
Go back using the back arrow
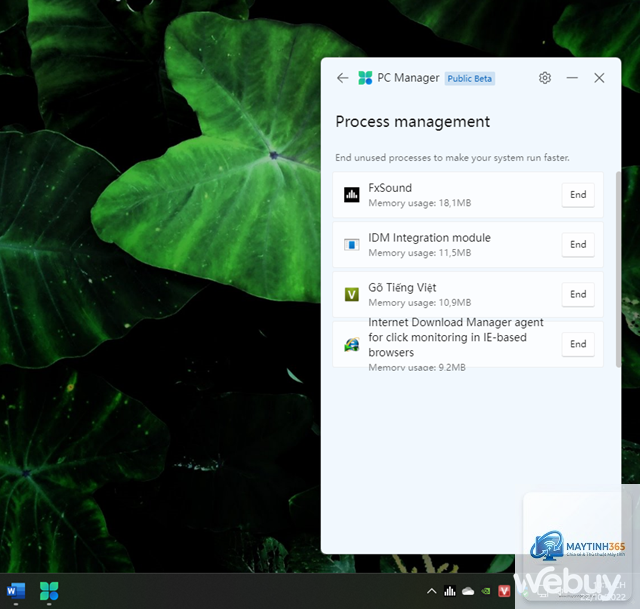click(342, 78)
